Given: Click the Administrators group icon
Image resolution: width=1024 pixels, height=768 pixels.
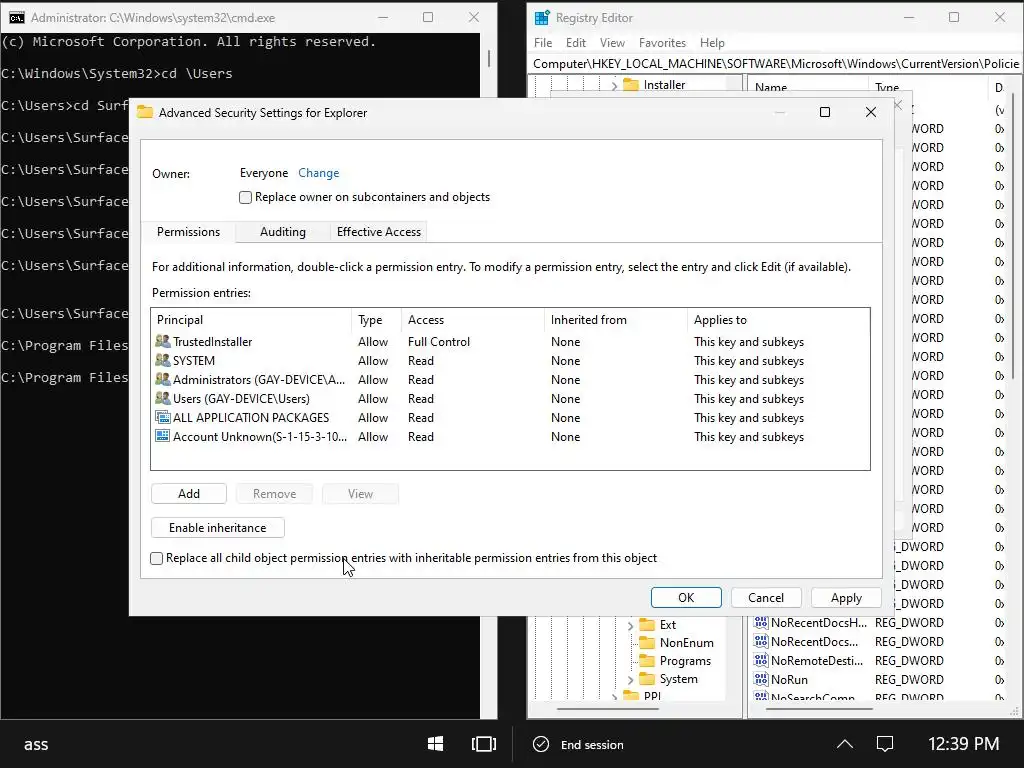Looking at the screenshot, I should pos(163,379).
